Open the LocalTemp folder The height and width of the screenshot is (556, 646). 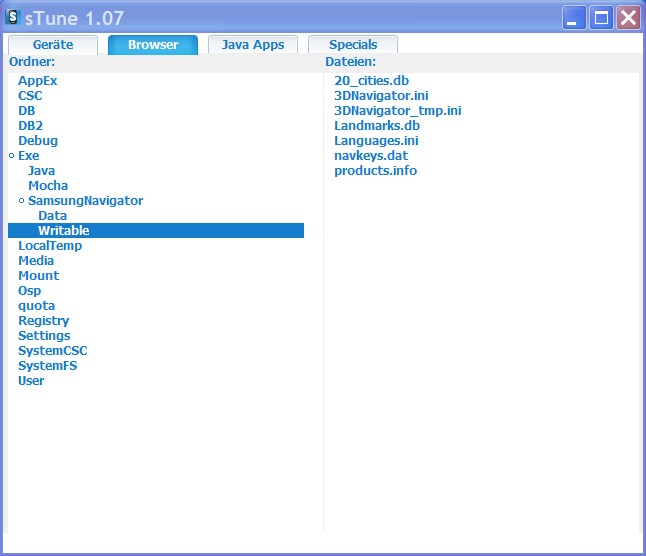(x=50, y=246)
